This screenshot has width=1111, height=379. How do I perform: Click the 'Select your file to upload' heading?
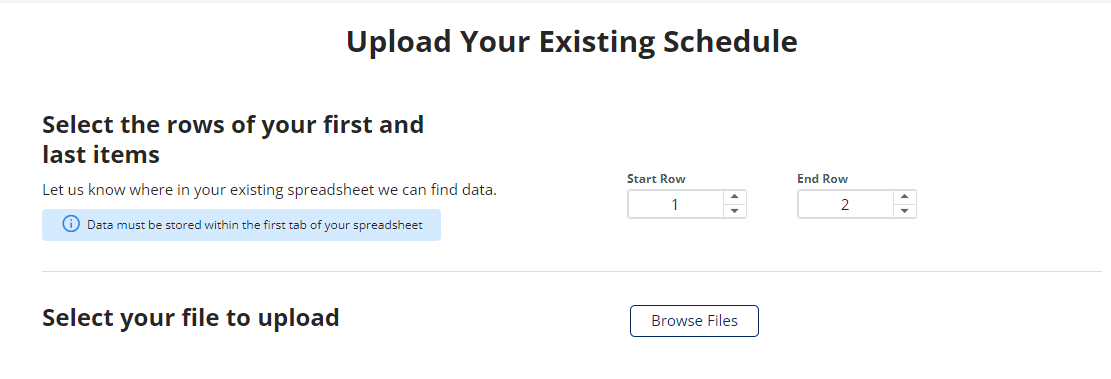click(191, 317)
